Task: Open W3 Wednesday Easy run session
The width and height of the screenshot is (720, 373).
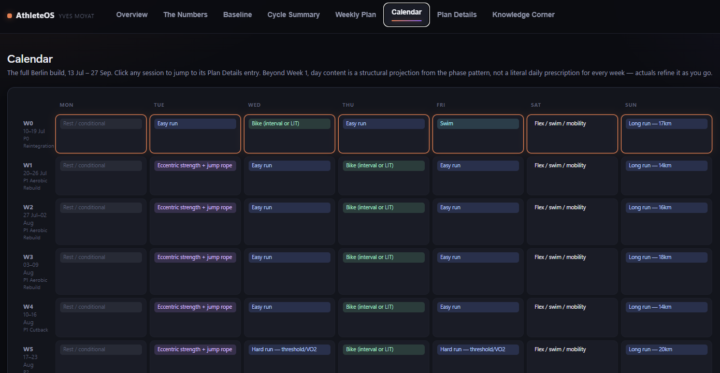Action: pos(289,257)
